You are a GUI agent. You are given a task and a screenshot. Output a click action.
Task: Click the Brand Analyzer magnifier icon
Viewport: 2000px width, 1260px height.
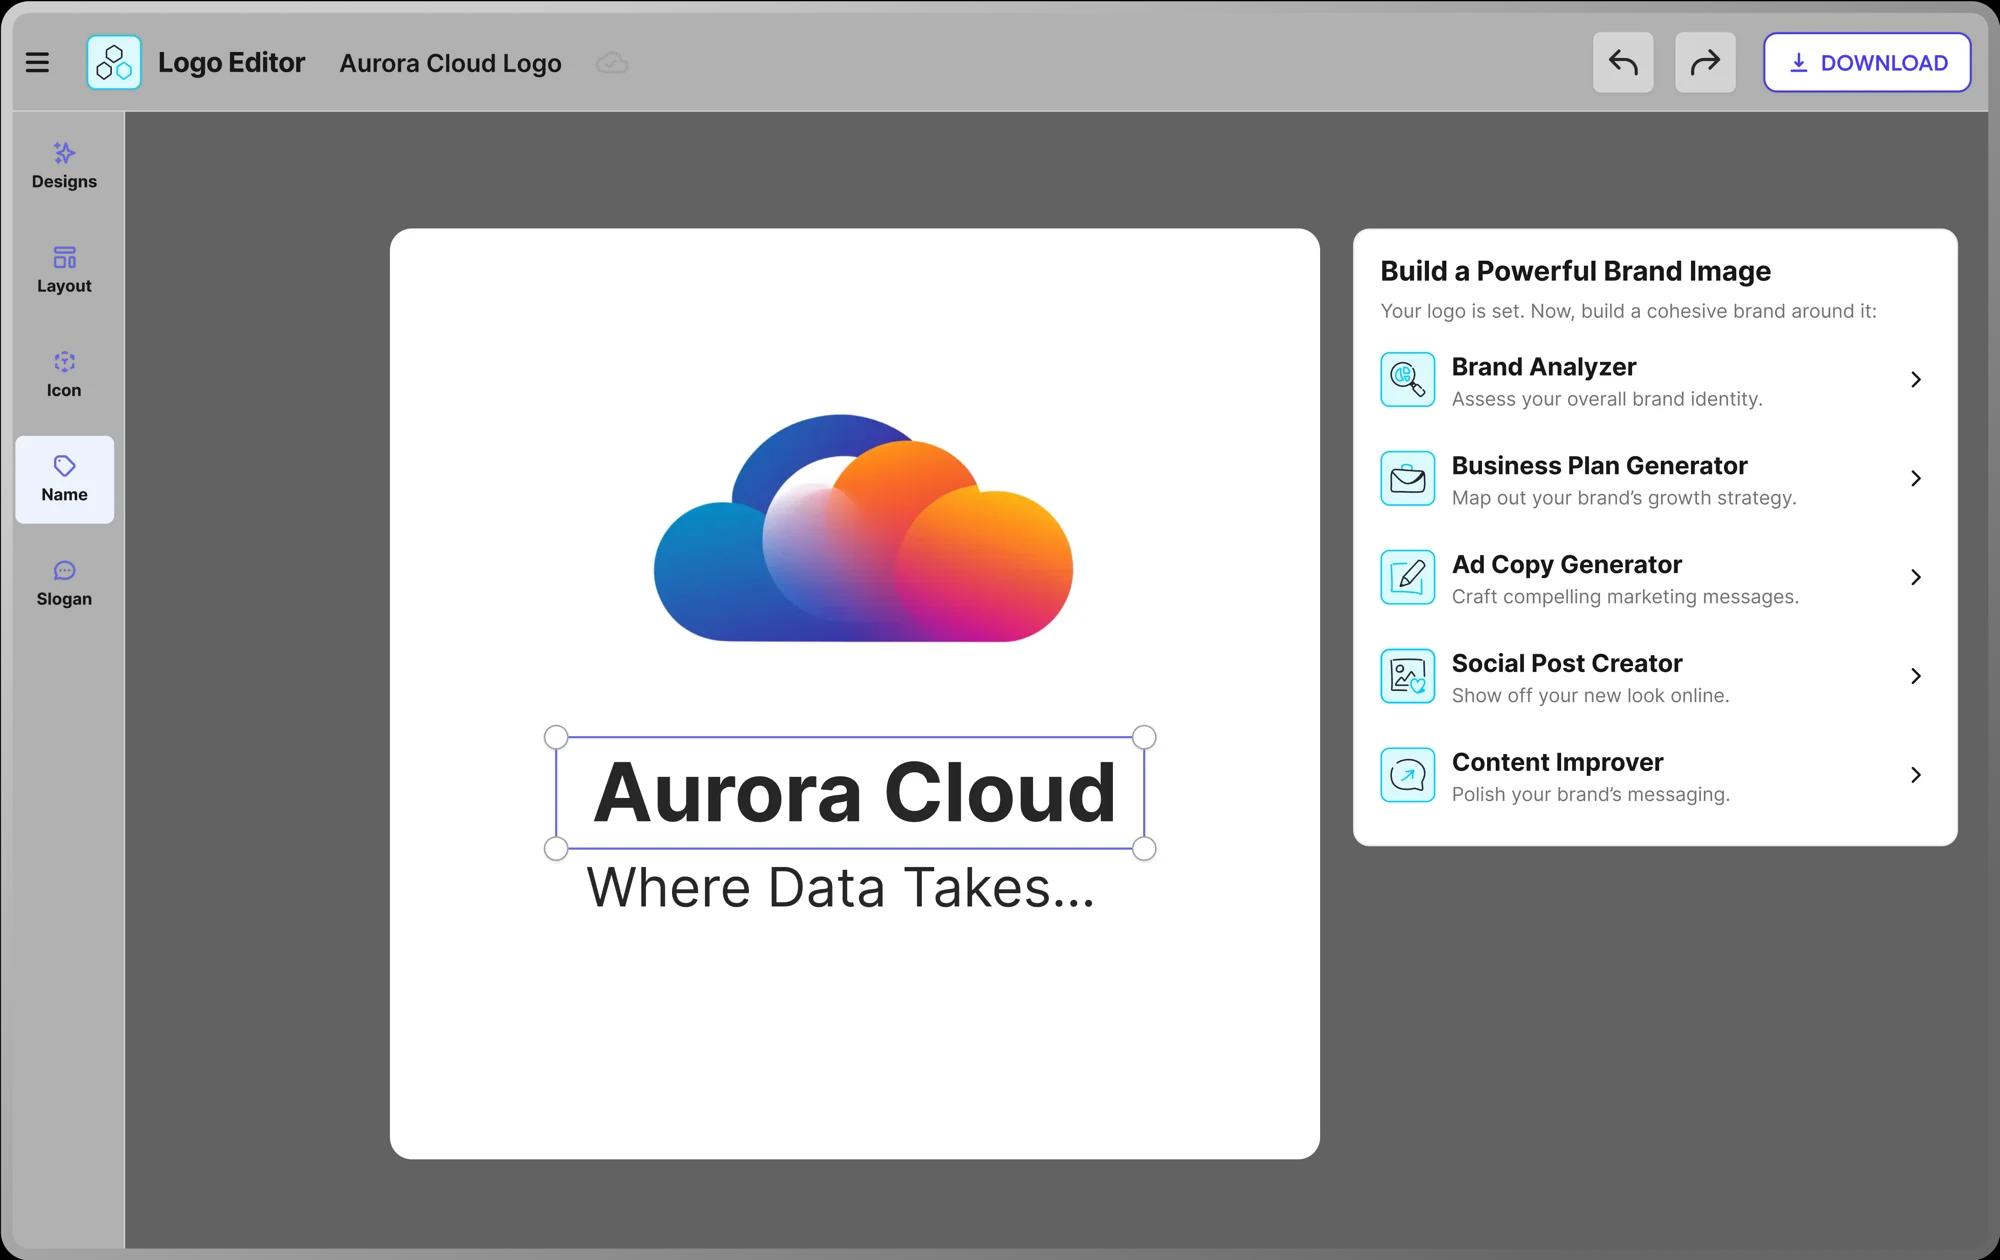click(x=1407, y=380)
